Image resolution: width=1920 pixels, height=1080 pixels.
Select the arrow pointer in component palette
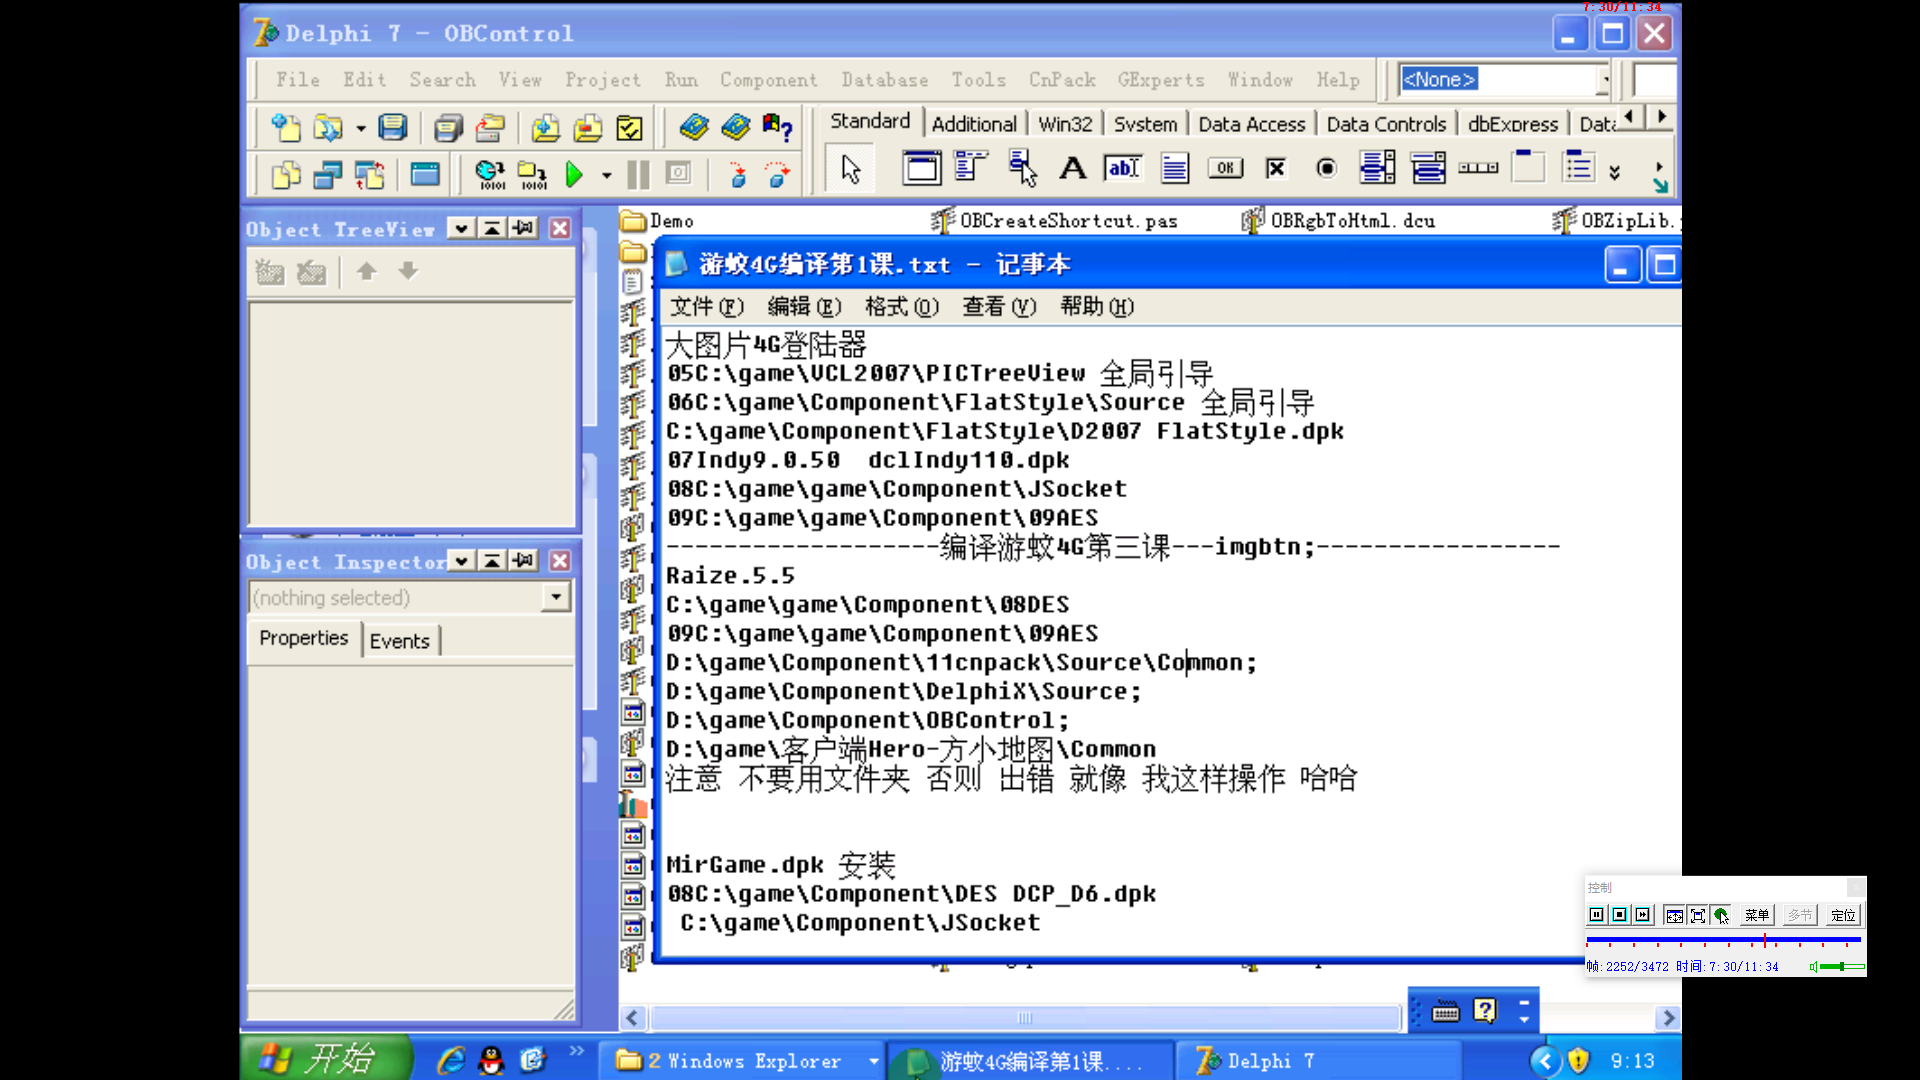[851, 169]
